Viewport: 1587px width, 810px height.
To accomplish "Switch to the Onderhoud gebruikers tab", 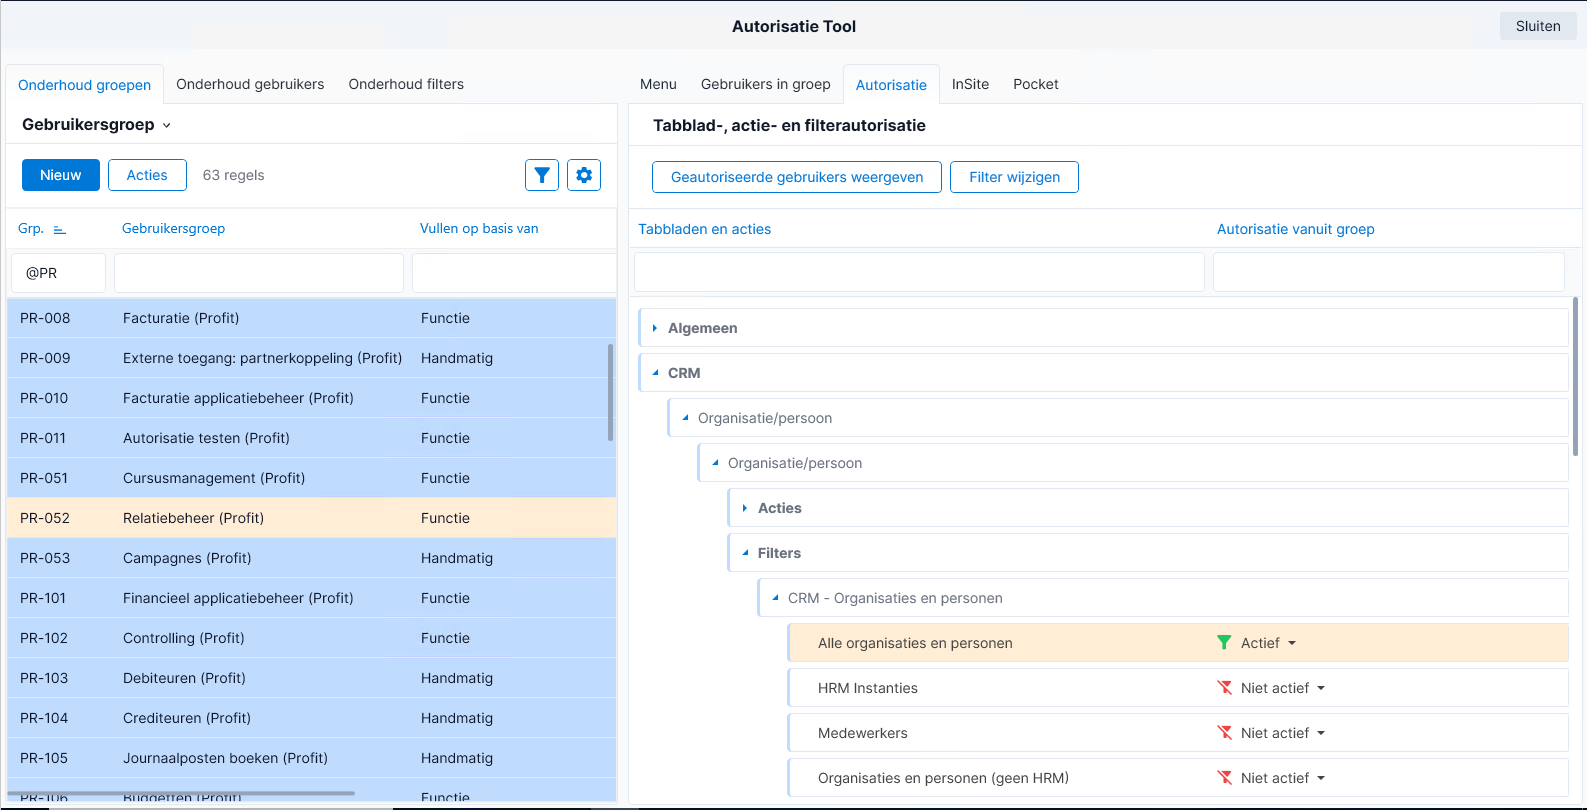I will click(x=250, y=84).
